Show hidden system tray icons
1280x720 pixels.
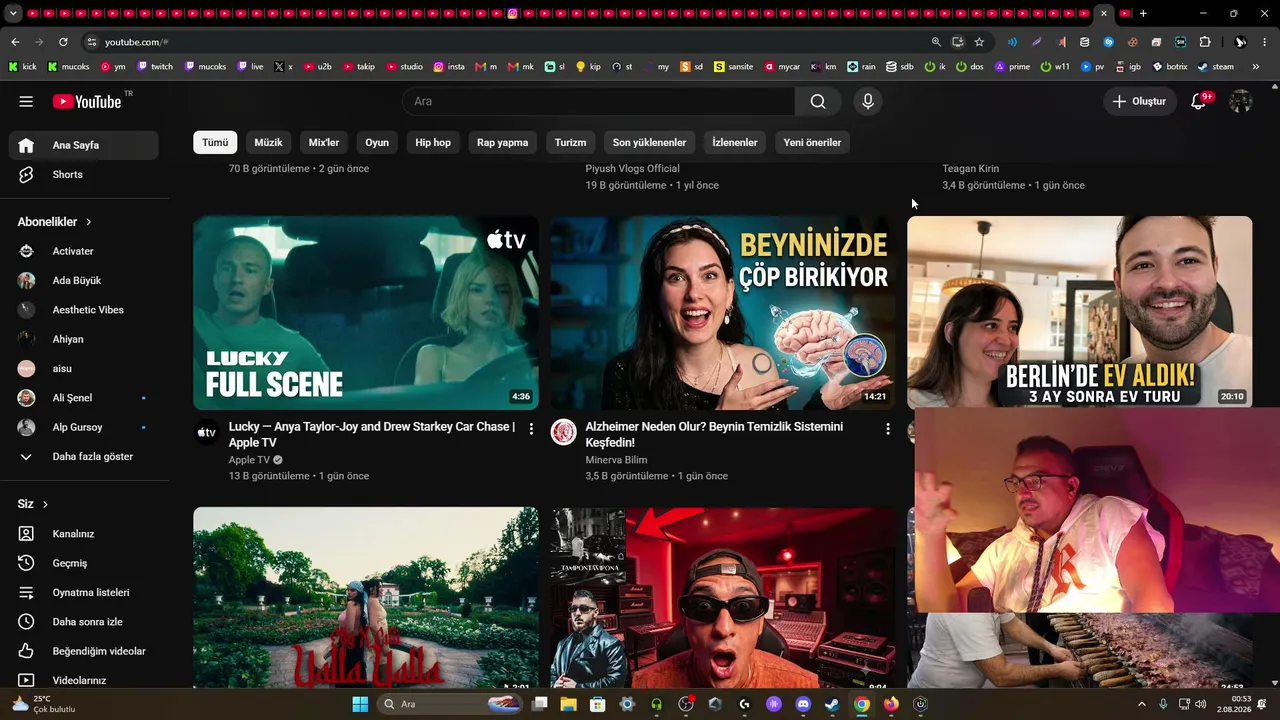pyautogui.click(x=1142, y=704)
